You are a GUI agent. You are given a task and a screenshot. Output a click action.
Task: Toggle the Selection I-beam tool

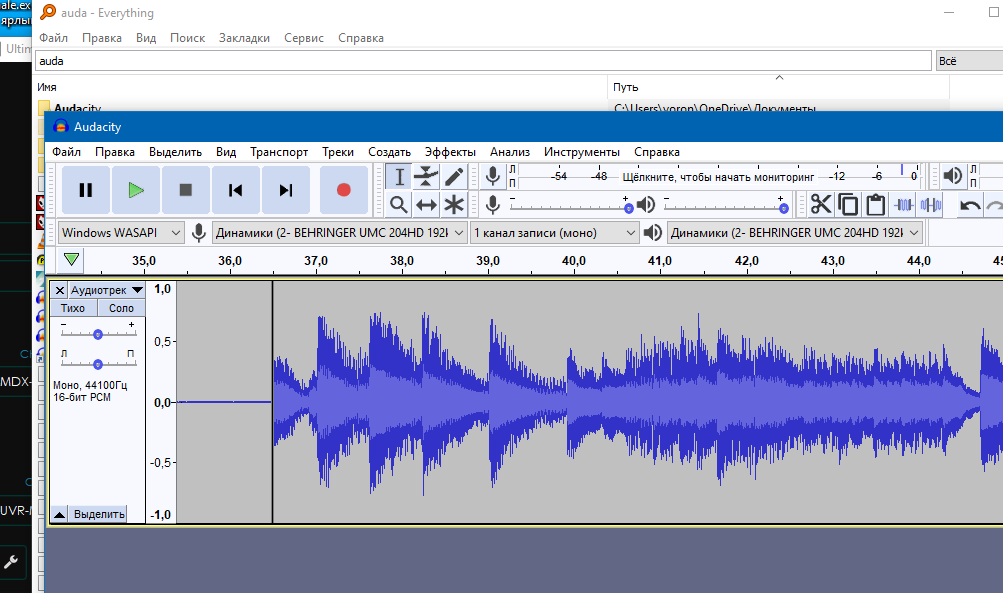tap(399, 177)
